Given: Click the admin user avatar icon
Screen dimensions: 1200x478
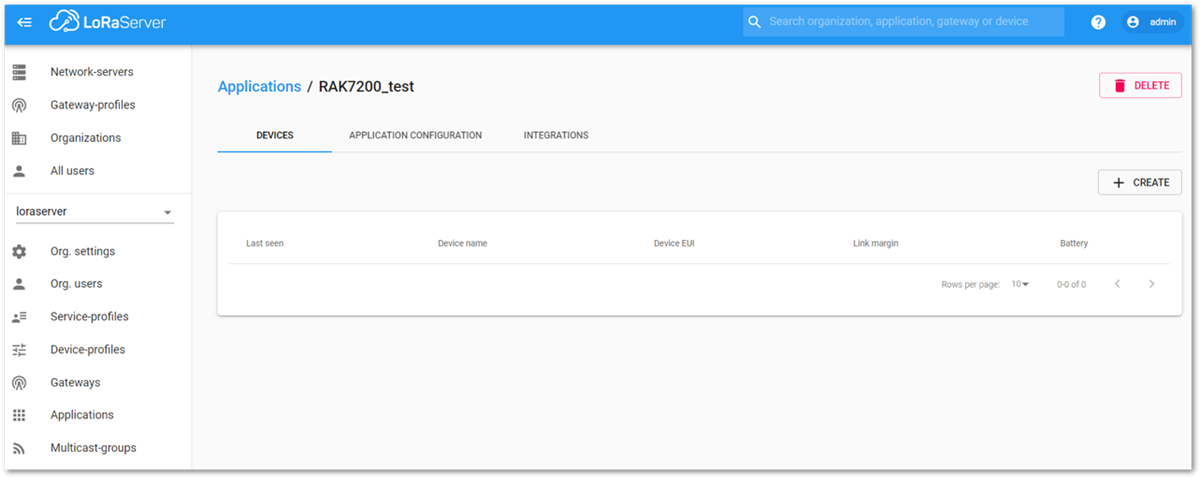Looking at the screenshot, I should (1133, 22).
